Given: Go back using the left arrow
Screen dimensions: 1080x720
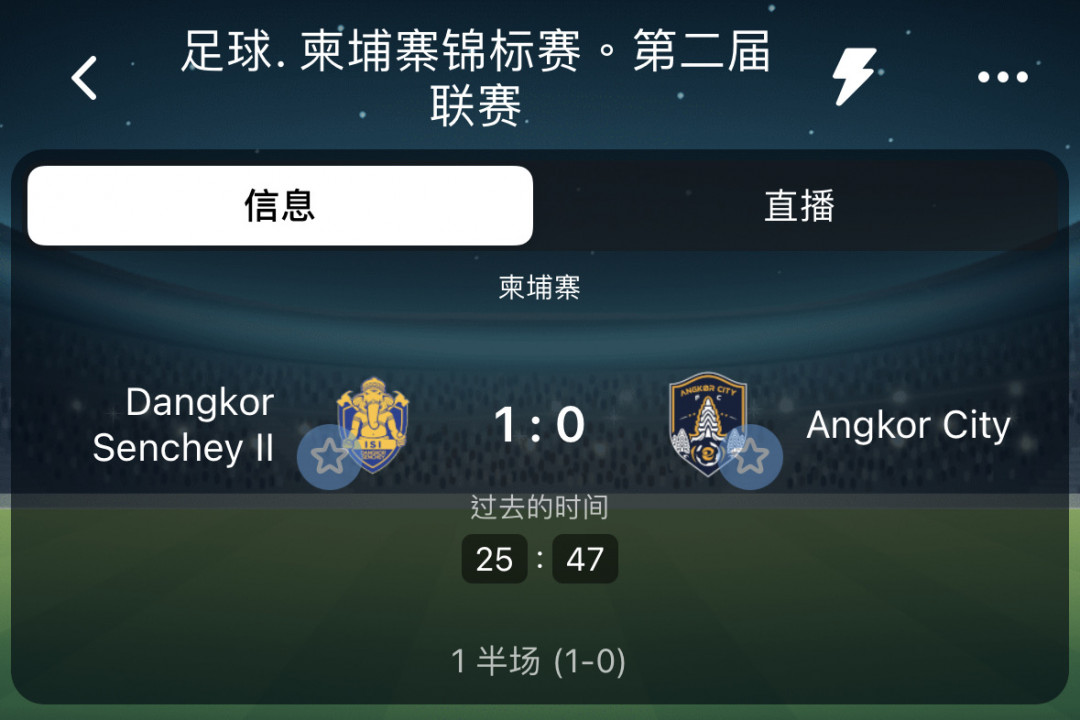Looking at the screenshot, I should coord(84,78).
